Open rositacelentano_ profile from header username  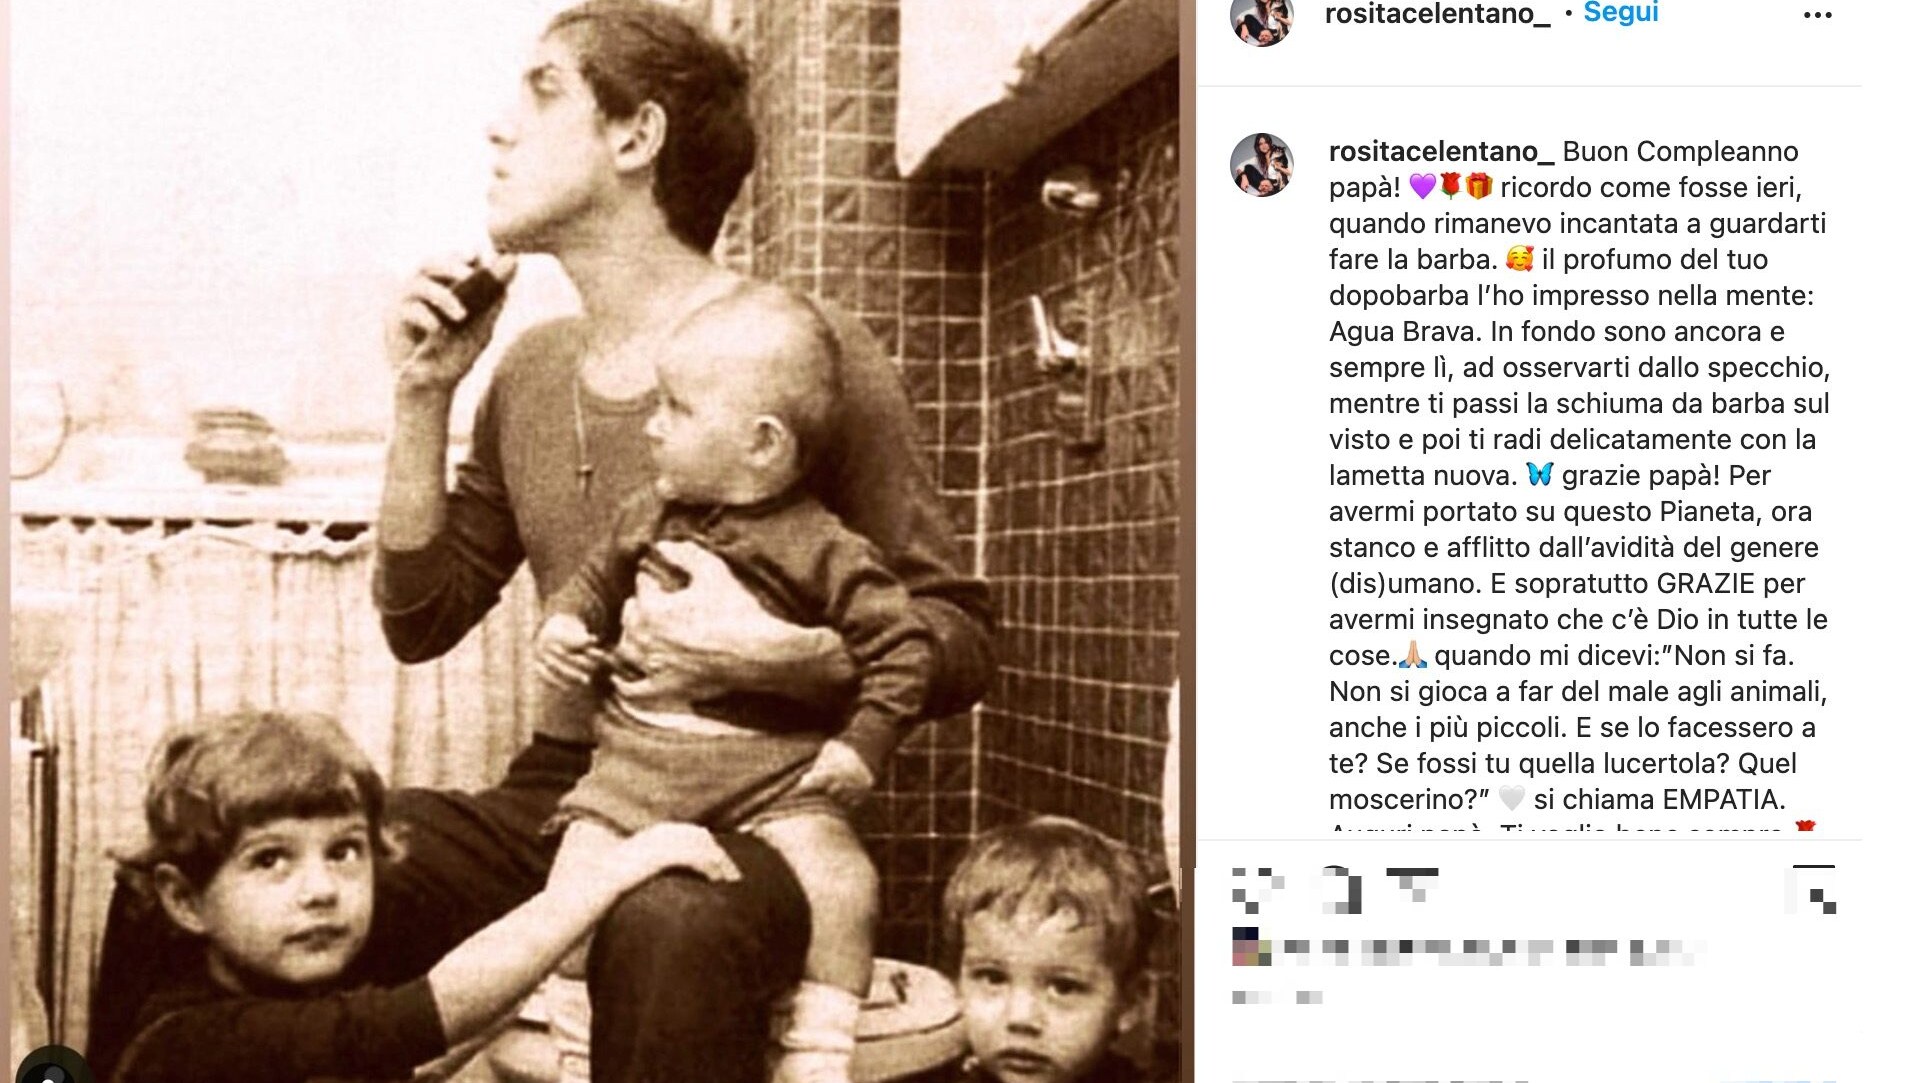click(x=1437, y=13)
